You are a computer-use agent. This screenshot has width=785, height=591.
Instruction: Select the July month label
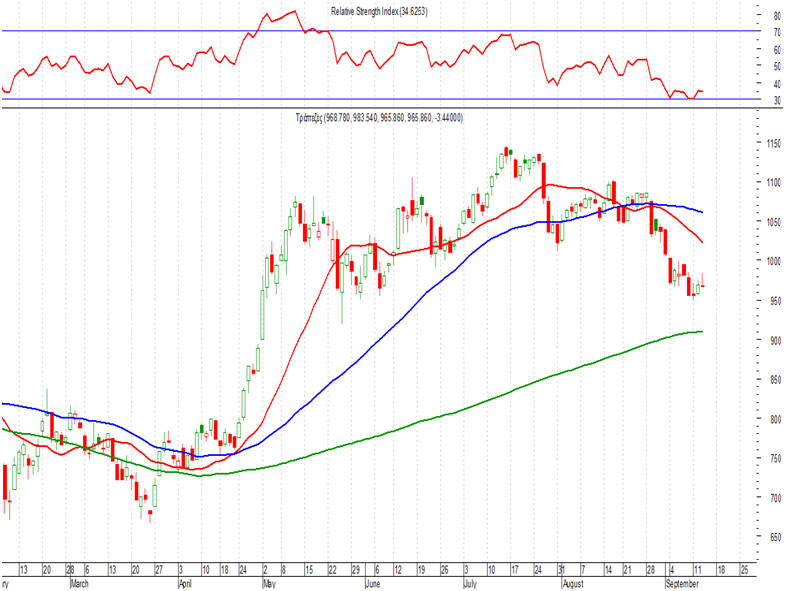coord(470,583)
